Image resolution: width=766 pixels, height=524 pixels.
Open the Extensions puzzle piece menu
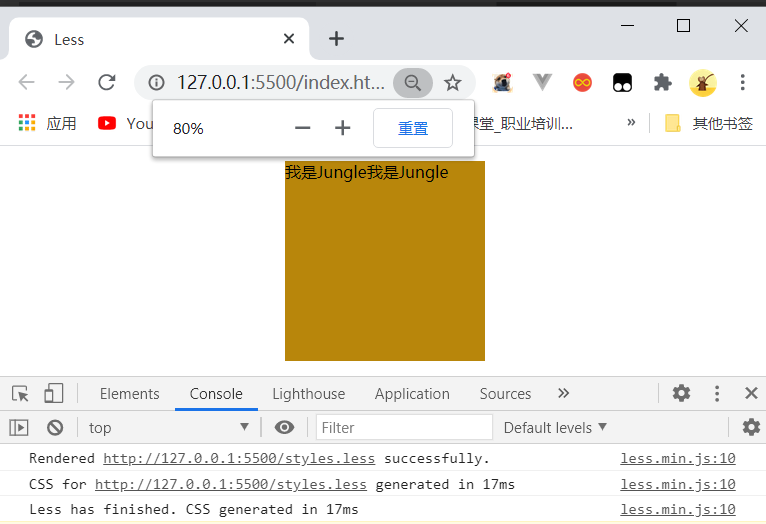pos(662,82)
